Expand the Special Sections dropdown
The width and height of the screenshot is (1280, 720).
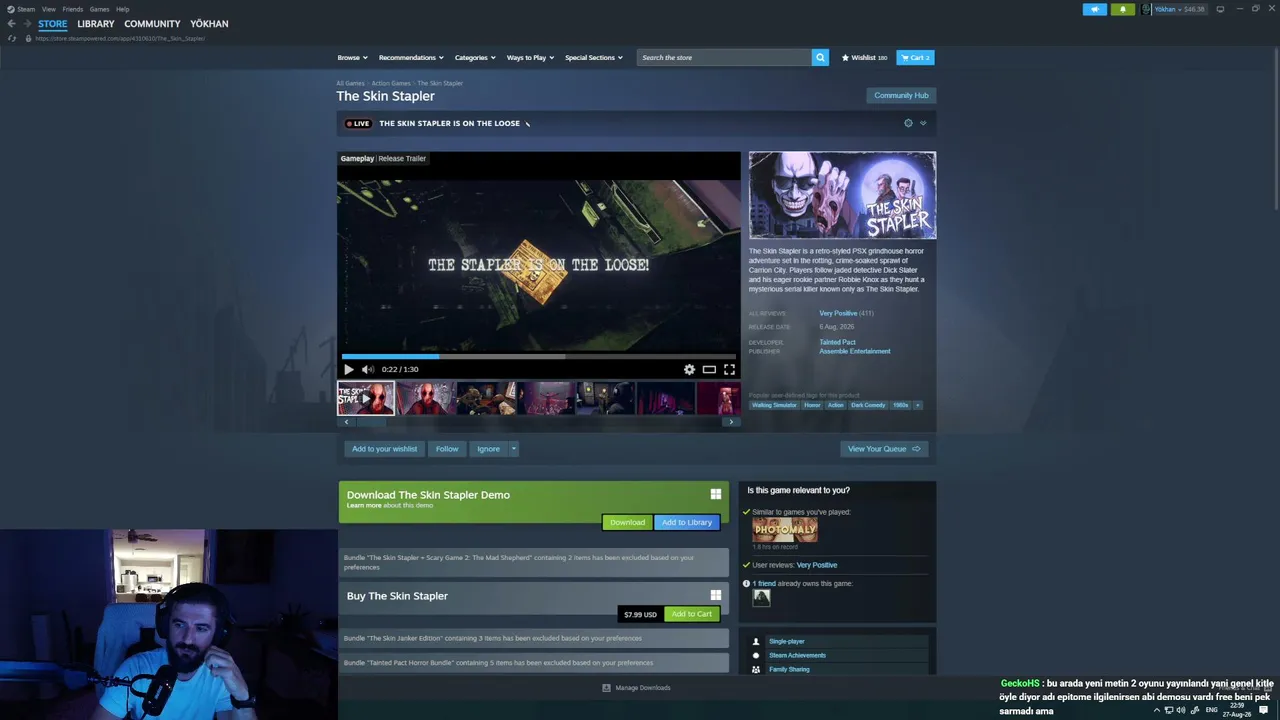594,58
